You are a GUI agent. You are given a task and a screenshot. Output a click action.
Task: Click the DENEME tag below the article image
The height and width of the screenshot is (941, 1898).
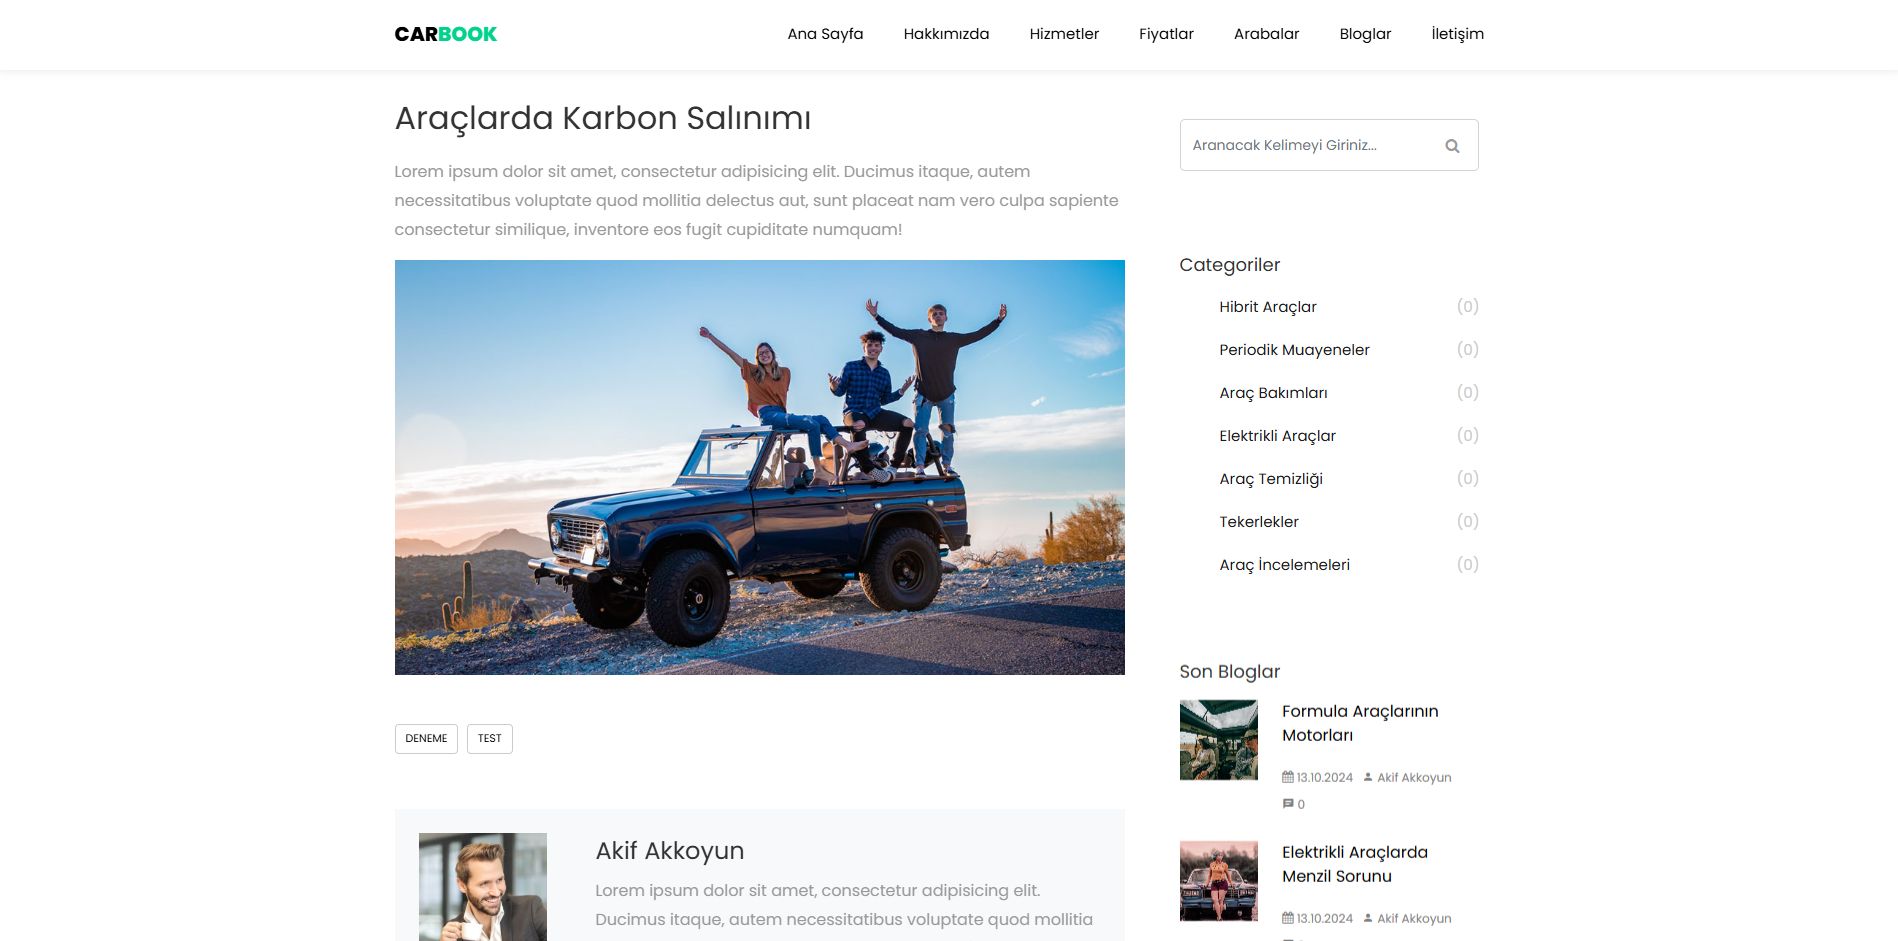click(x=426, y=738)
